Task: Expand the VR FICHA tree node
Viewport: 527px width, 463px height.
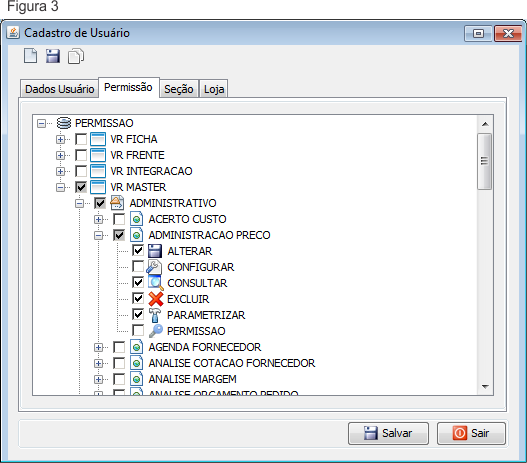Action: 60,139
